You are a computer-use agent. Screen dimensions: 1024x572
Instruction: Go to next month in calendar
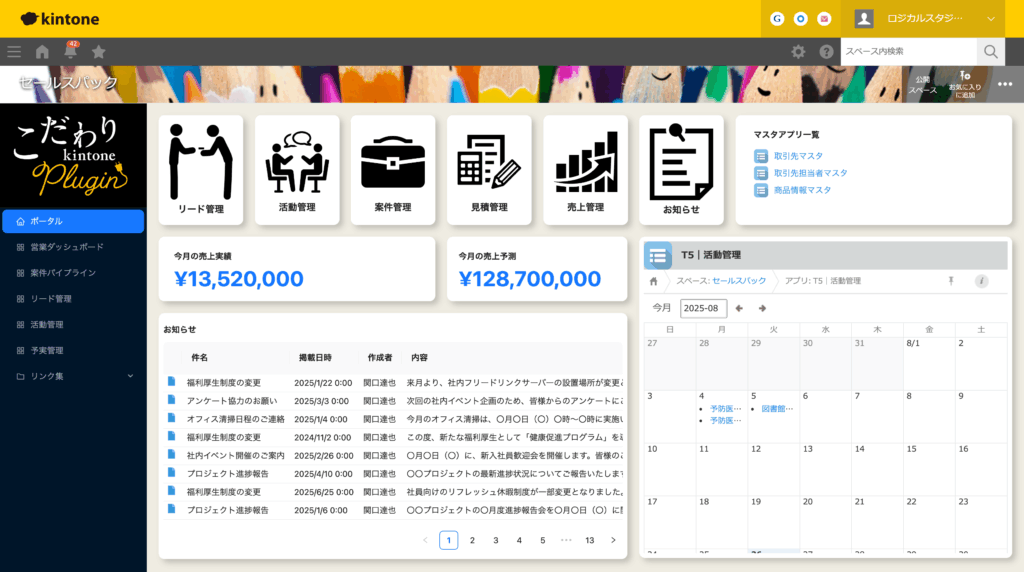(x=762, y=308)
